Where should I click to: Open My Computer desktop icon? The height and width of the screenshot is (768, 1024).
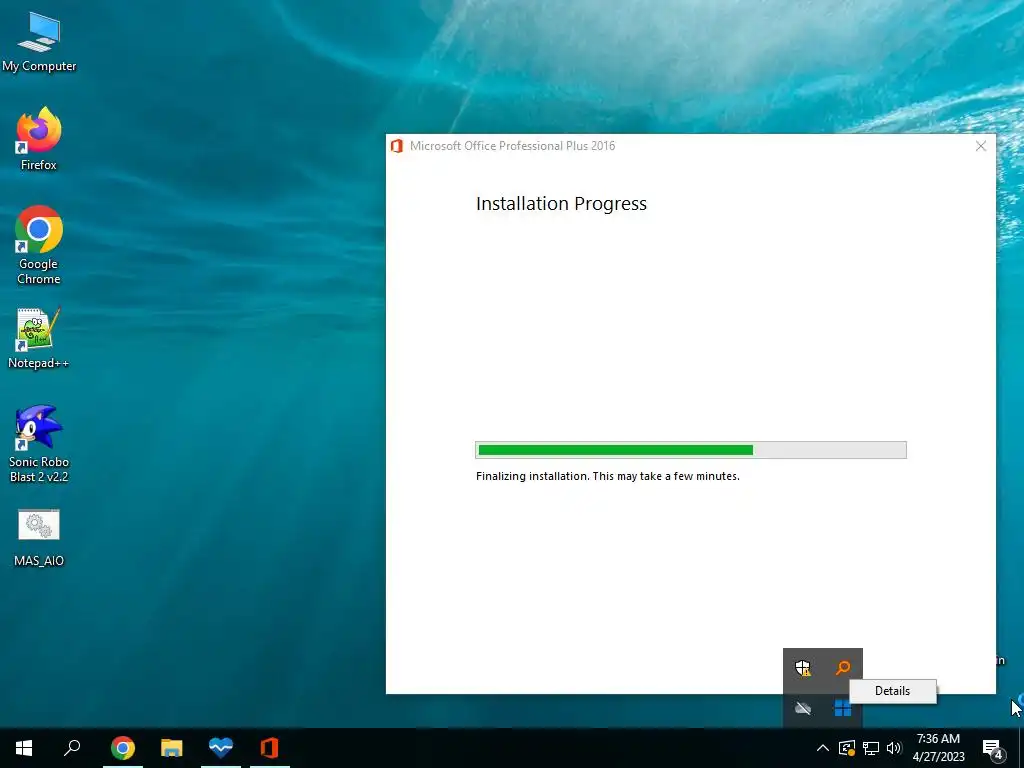click(39, 42)
